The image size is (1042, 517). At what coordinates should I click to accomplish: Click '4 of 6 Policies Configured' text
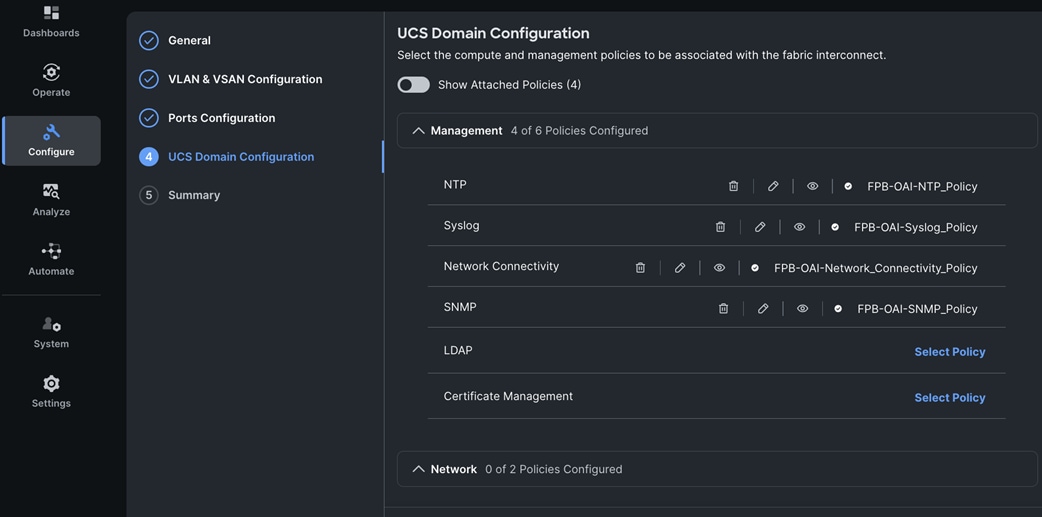(579, 131)
